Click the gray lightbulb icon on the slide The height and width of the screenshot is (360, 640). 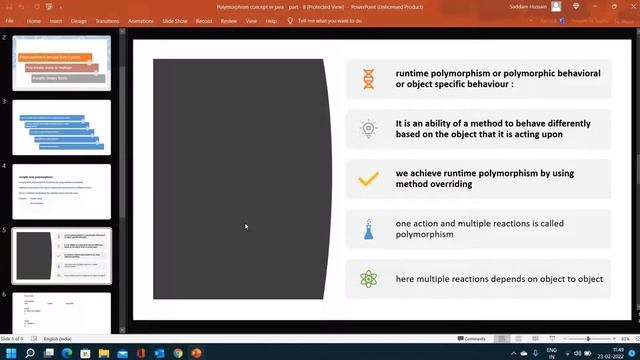point(368,129)
